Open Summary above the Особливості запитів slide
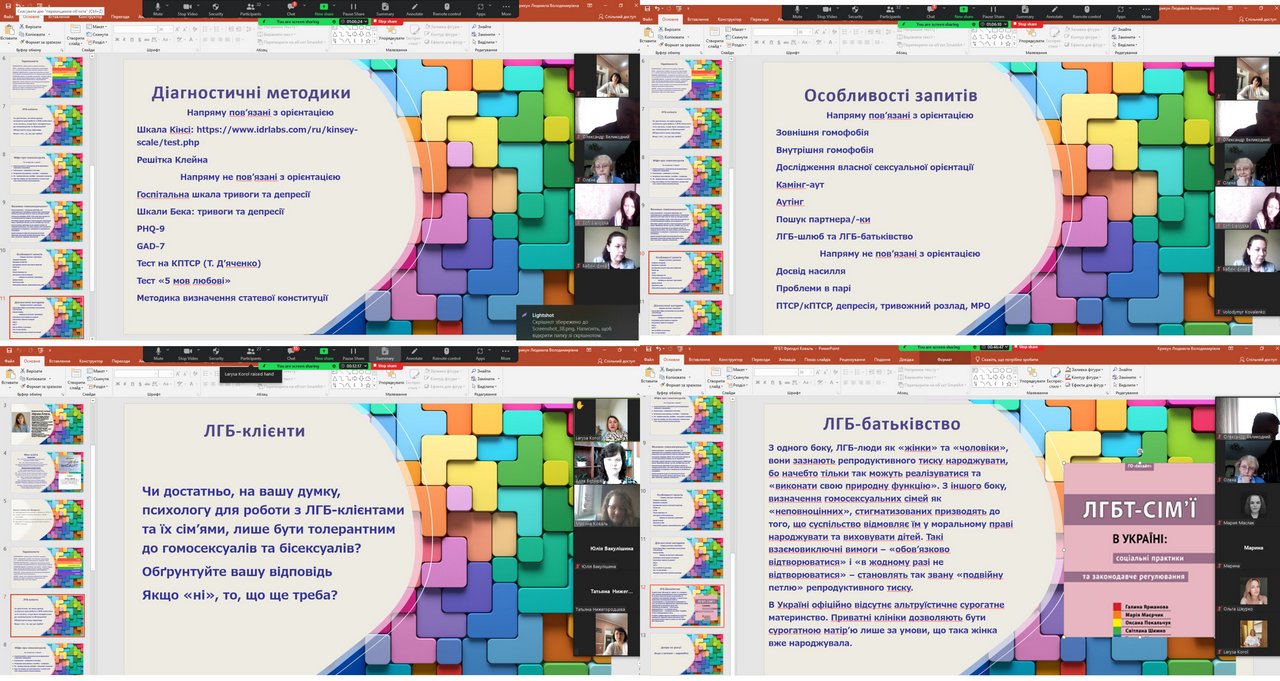Screen dimensions: 1280x681 (1025, 11)
